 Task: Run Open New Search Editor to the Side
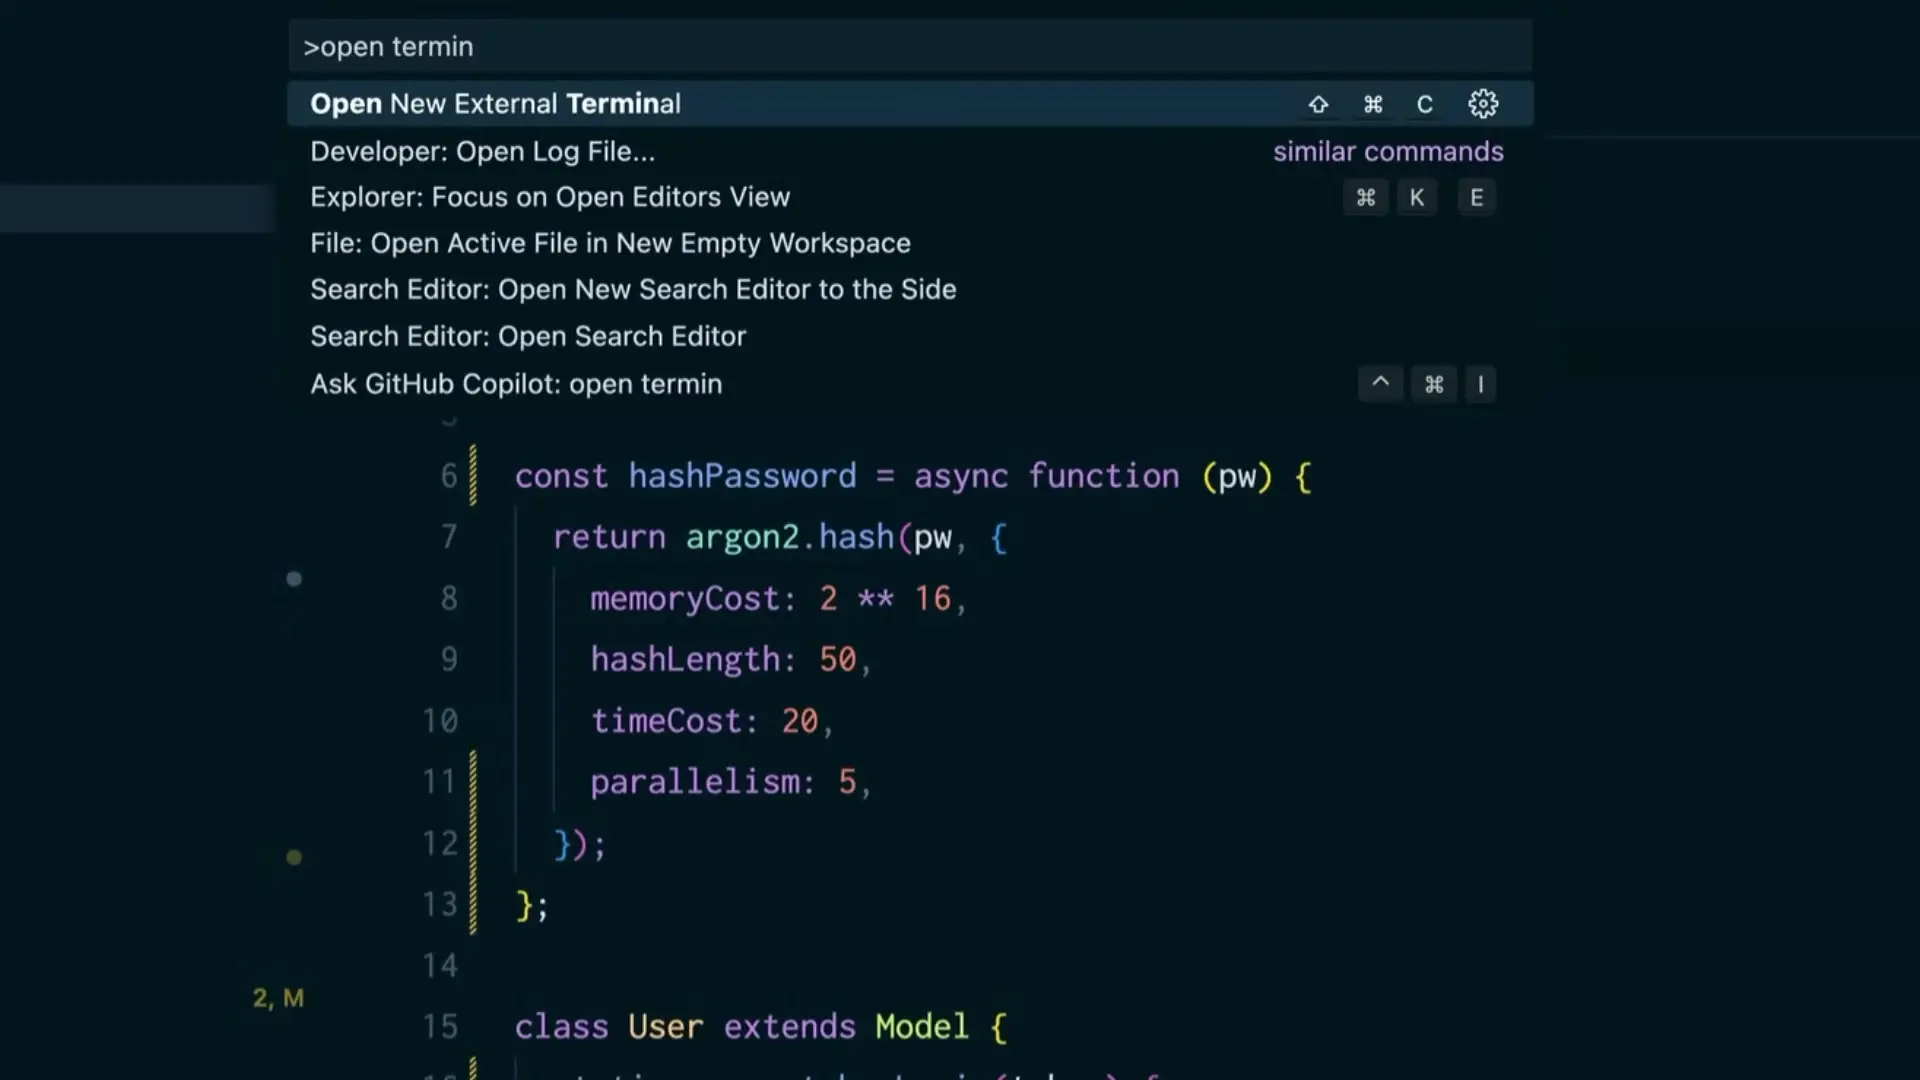(910, 289)
